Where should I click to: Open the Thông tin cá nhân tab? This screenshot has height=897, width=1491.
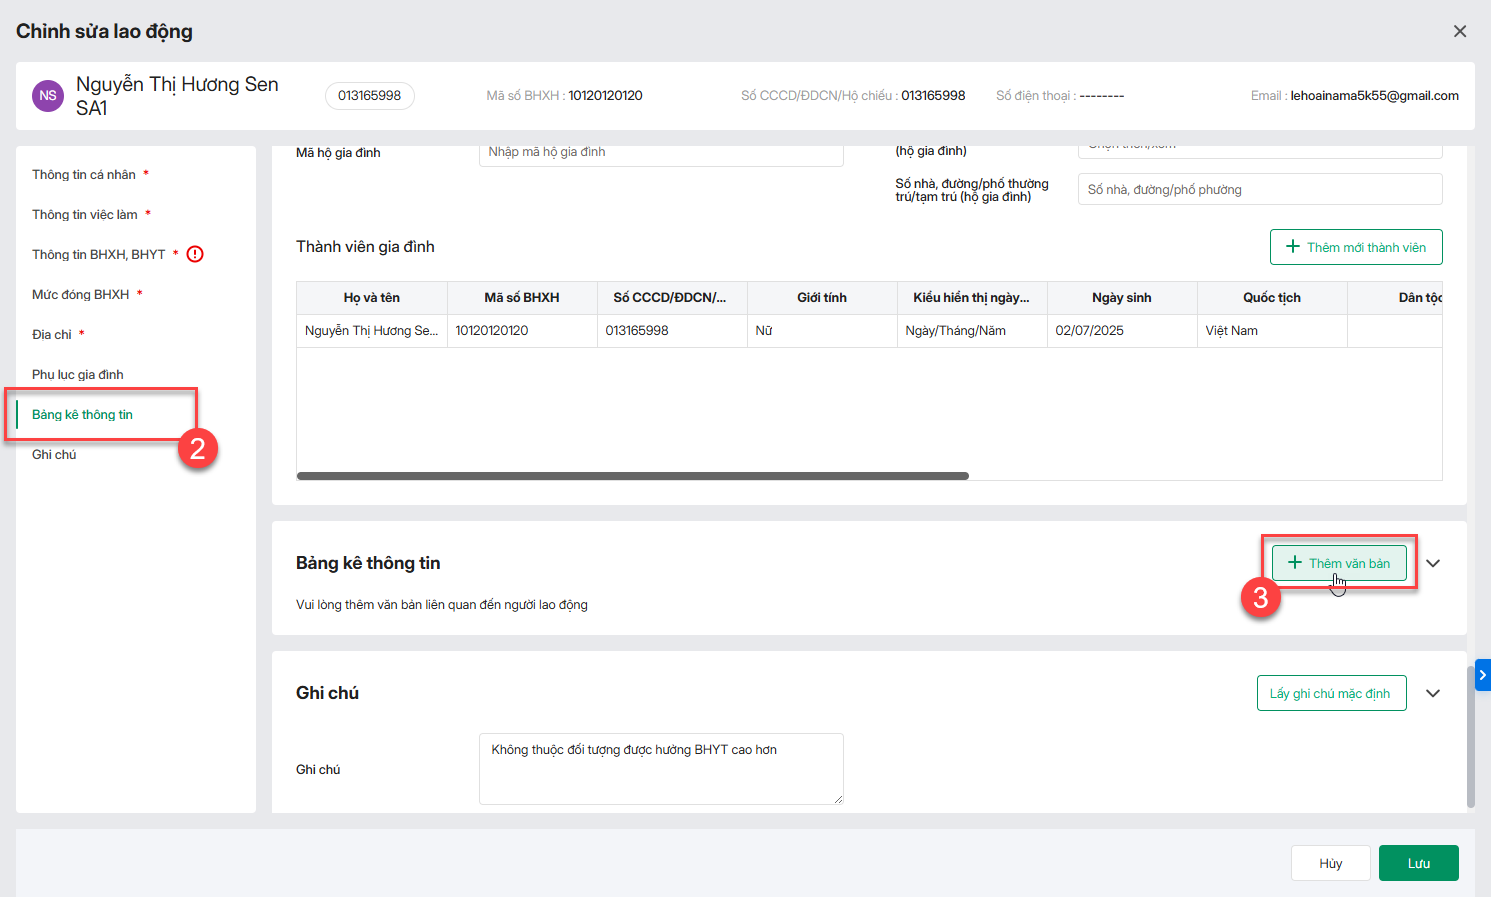click(84, 175)
